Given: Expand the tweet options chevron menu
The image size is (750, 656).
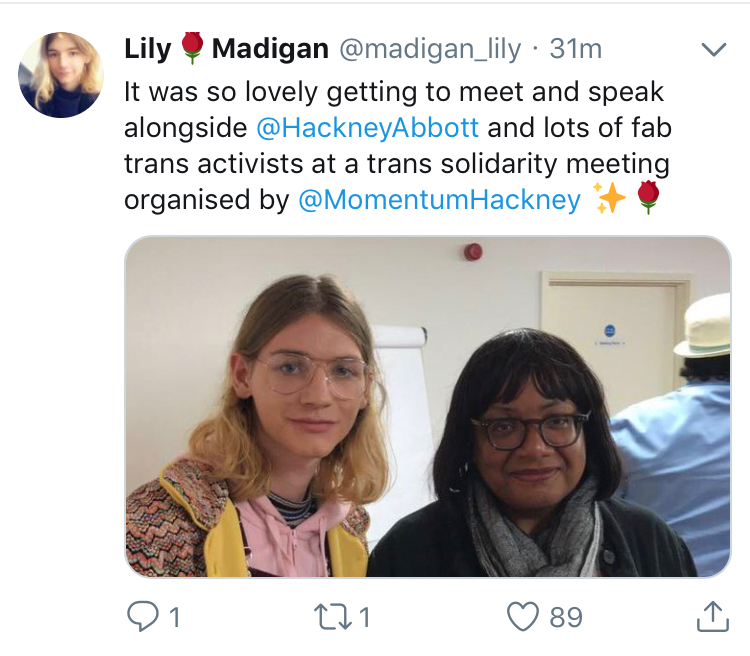Looking at the screenshot, I should pos(714,49).
